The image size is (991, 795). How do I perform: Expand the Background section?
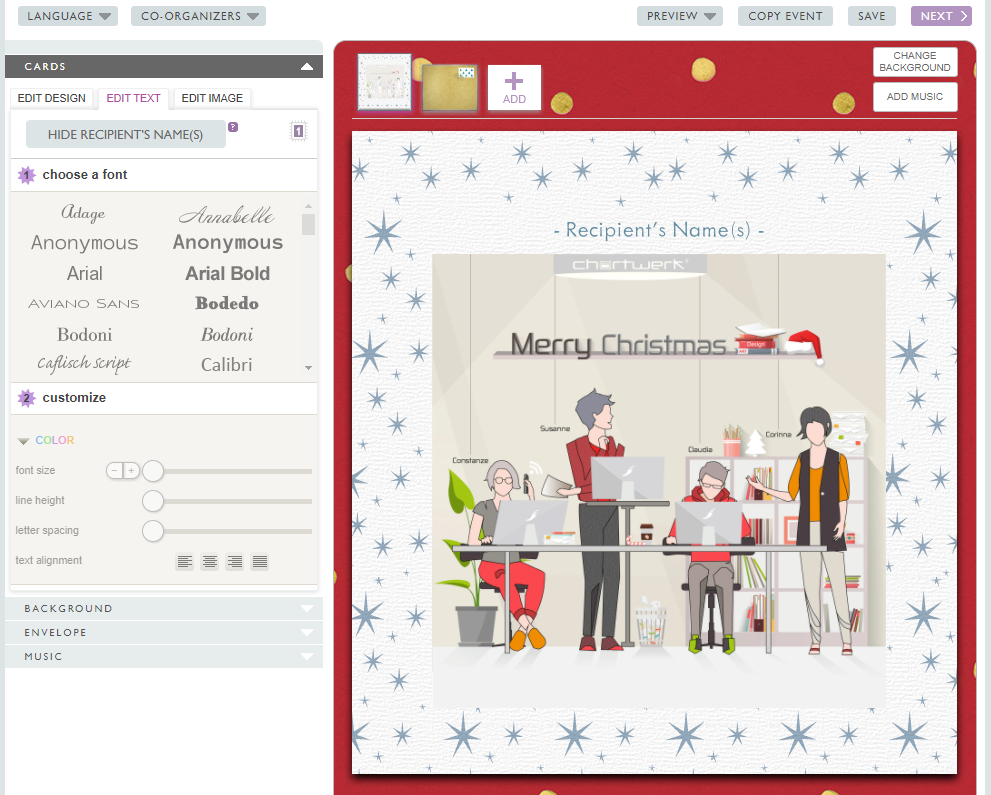tap(164, 608)
